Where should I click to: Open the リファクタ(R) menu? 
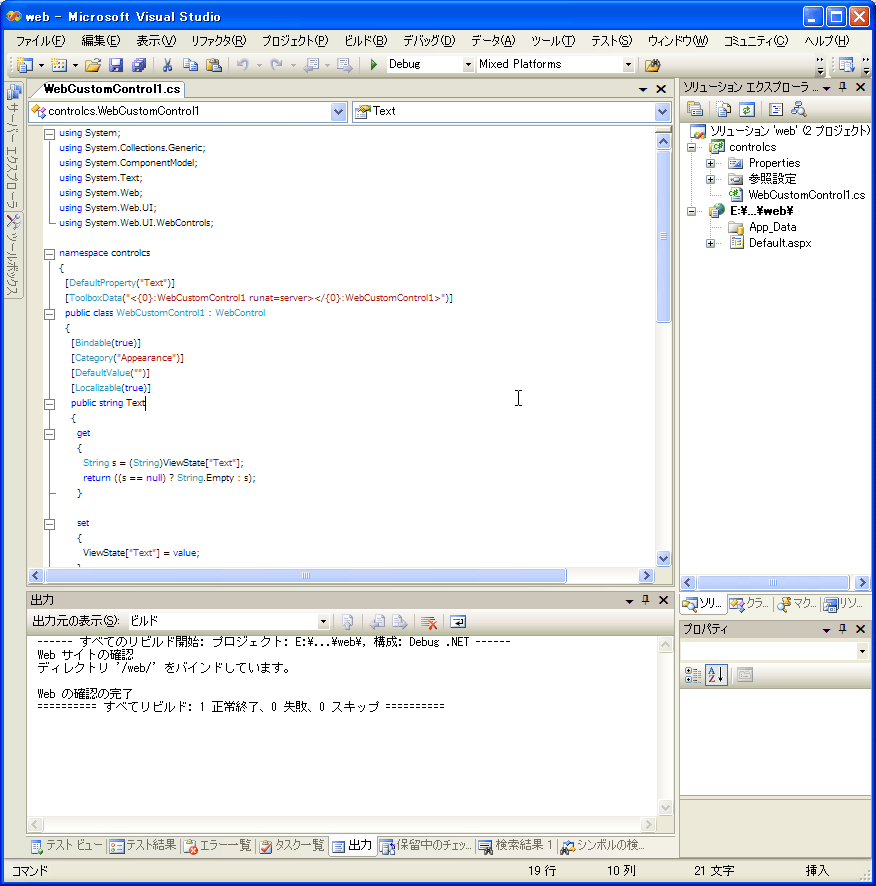218,41
